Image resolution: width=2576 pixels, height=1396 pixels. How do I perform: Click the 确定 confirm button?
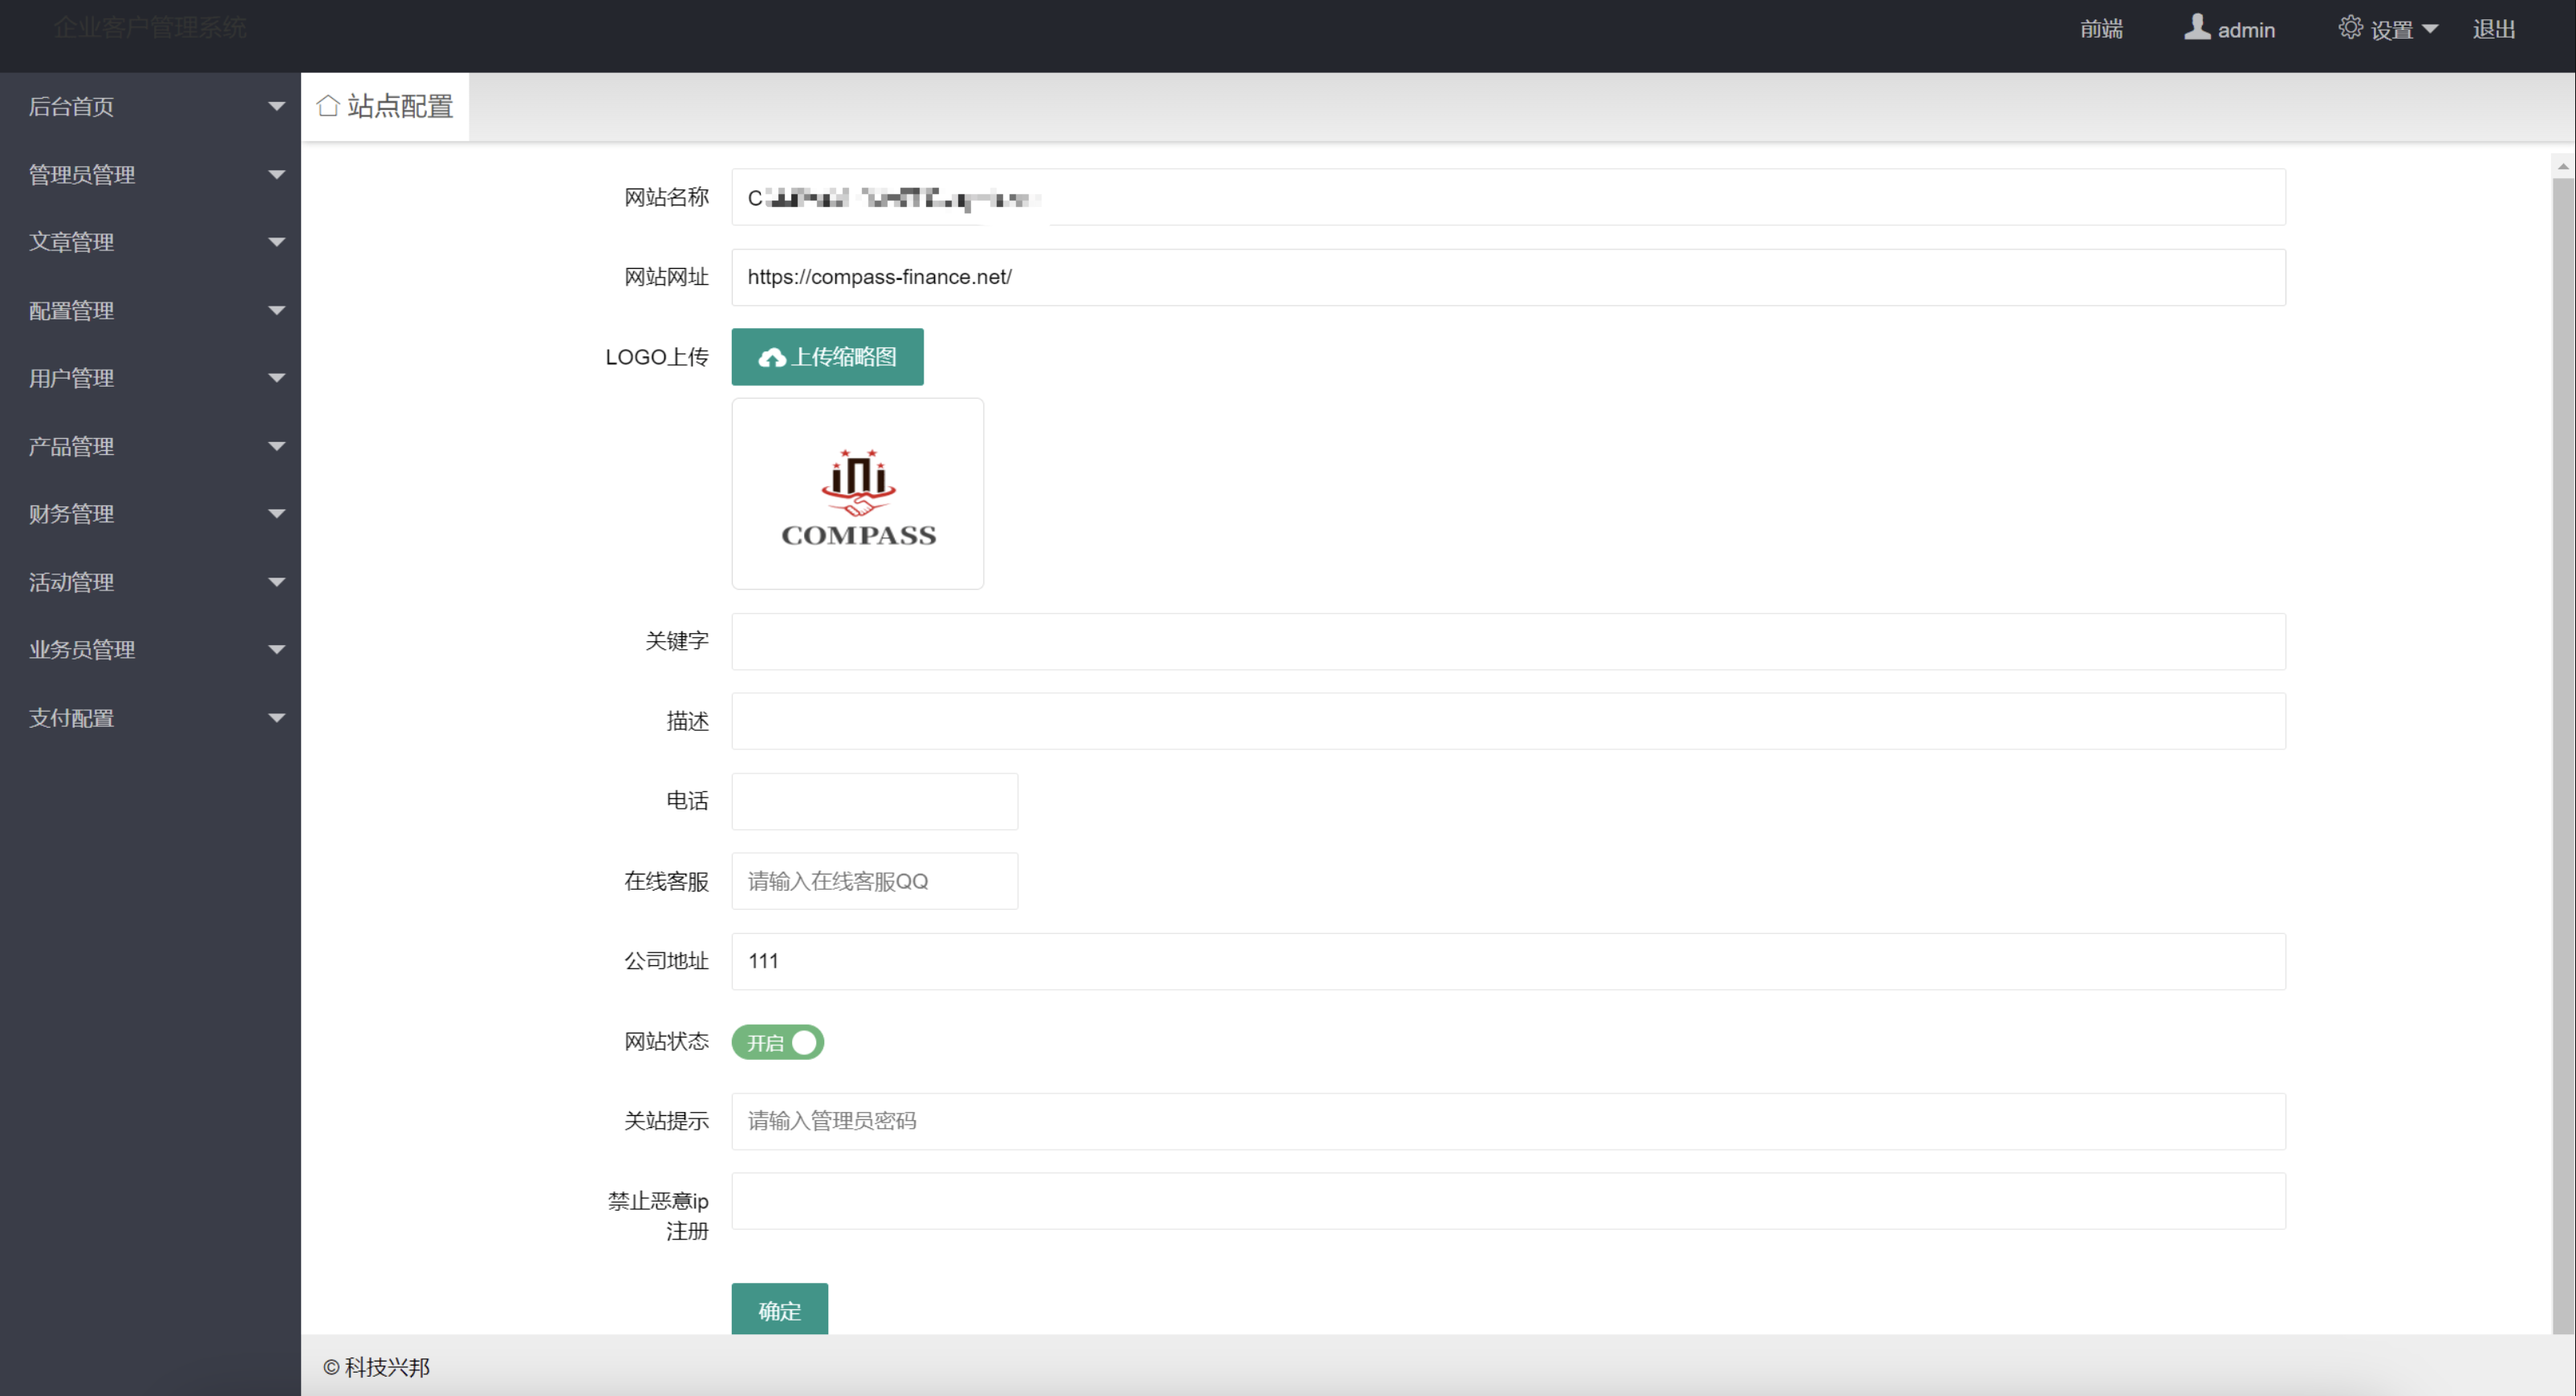tap(779, 1310)
